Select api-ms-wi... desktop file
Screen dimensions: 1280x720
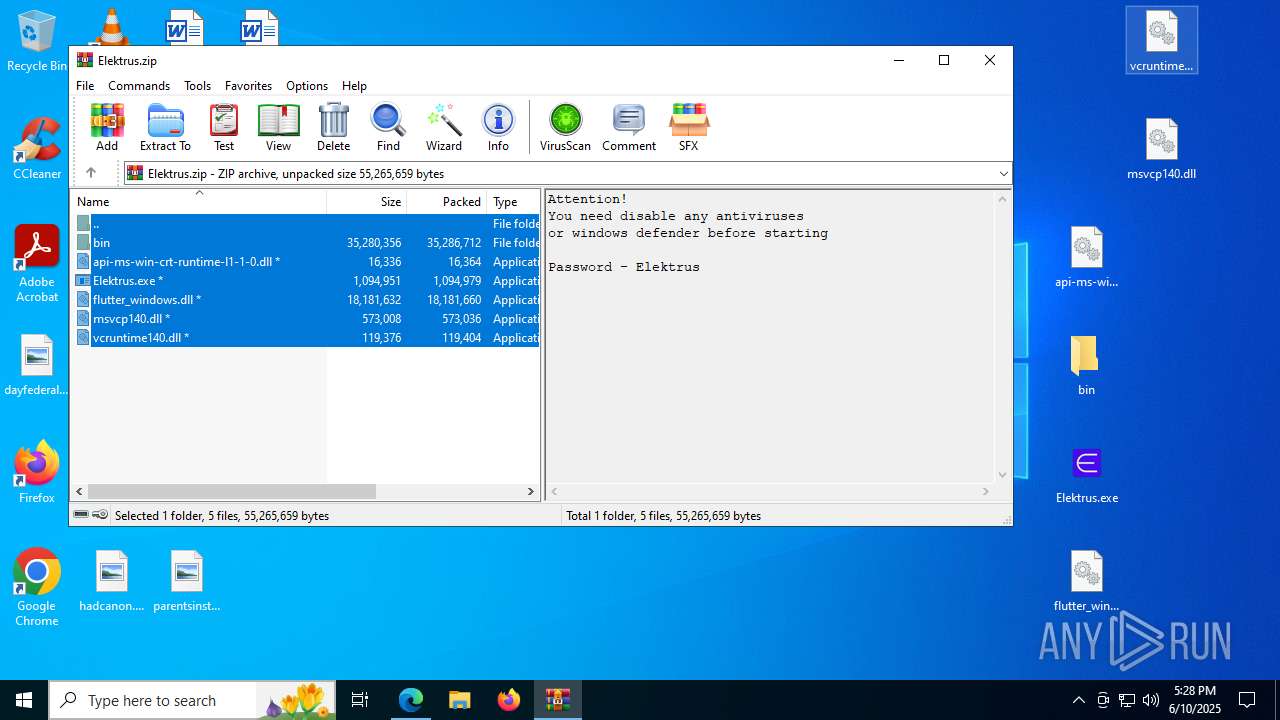tap(1087, 257)
